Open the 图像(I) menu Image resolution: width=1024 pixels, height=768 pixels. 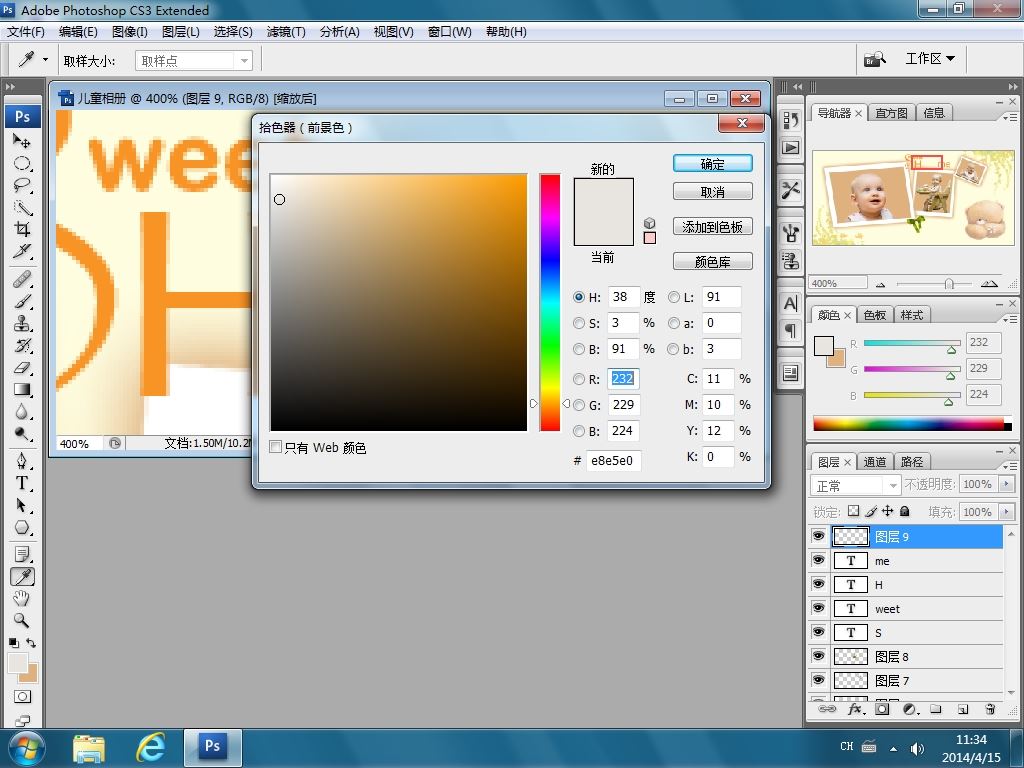[x=130, y=31]
